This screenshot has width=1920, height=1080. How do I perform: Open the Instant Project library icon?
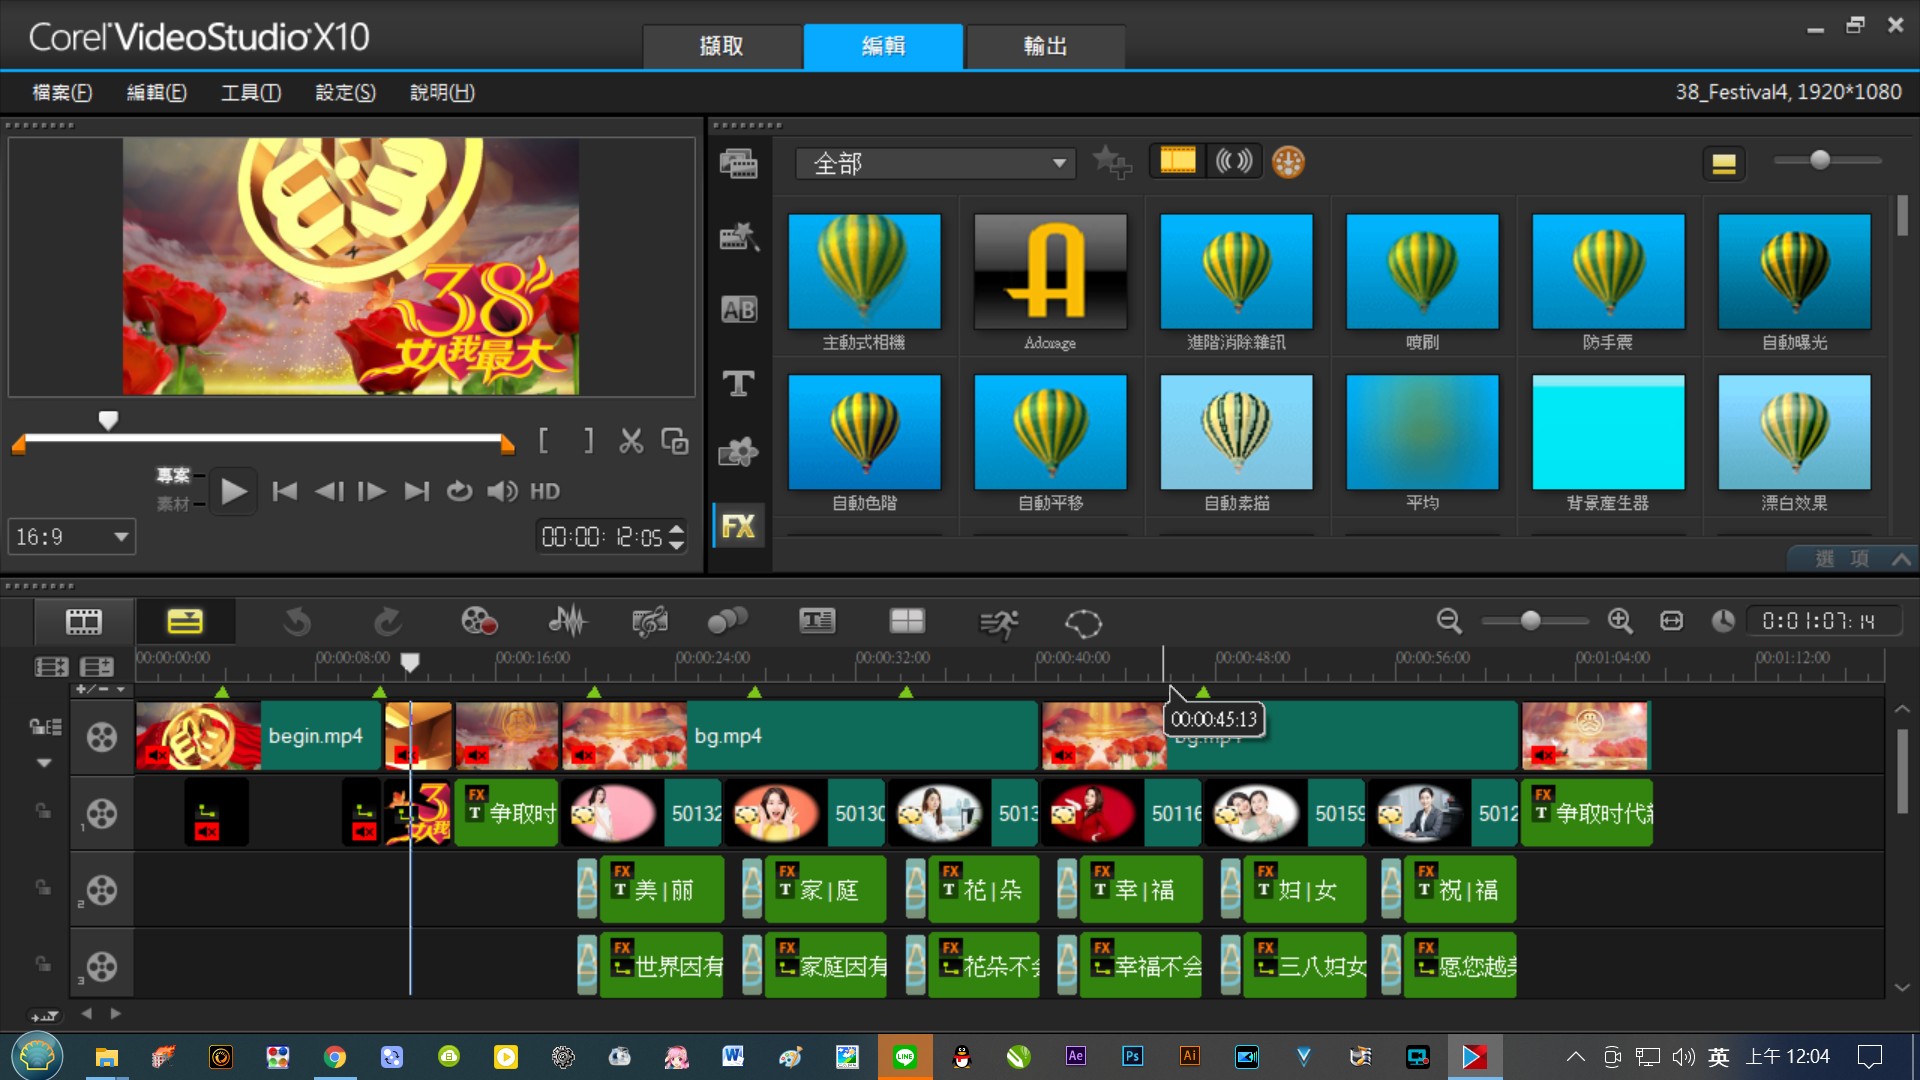pyautogui.click(x=739, y=237)
